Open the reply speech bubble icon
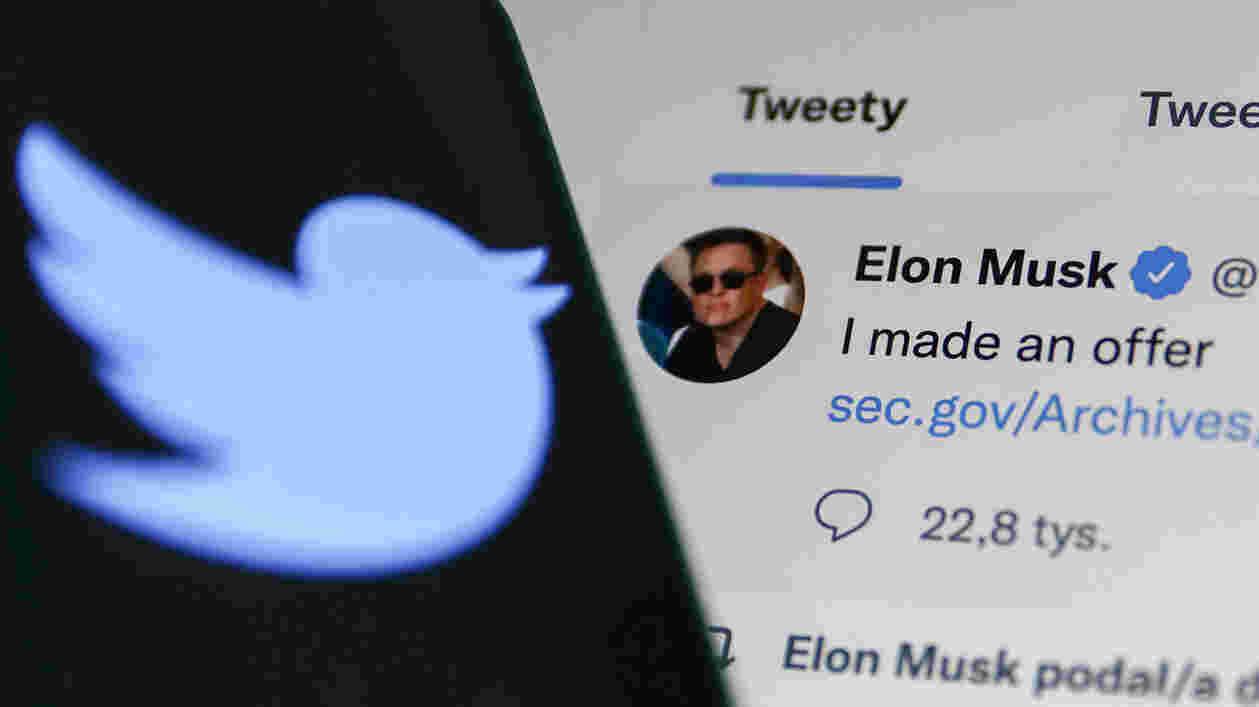Image resolution: width=1259 pixels, height=707 pixels. click(843, 516)
